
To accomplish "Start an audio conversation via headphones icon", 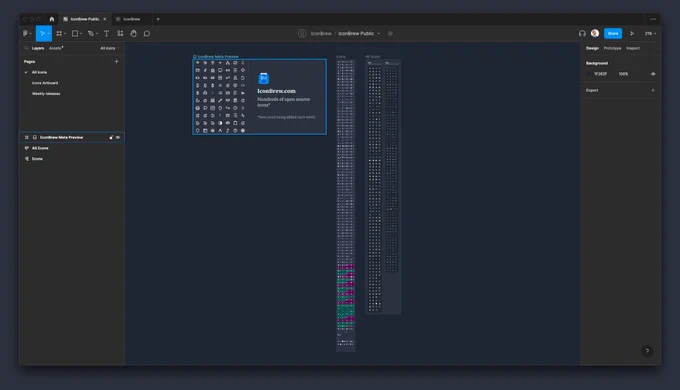I will [582, 33].
